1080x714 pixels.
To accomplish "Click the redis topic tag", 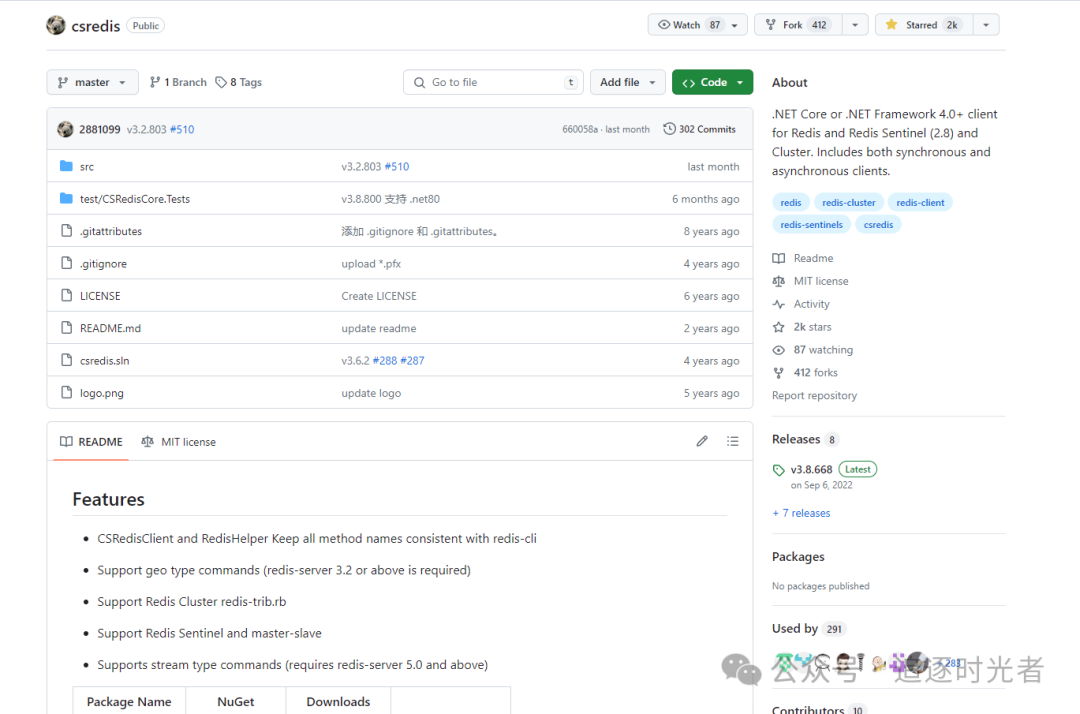I will pyautogui.click(x=791, y=202).
